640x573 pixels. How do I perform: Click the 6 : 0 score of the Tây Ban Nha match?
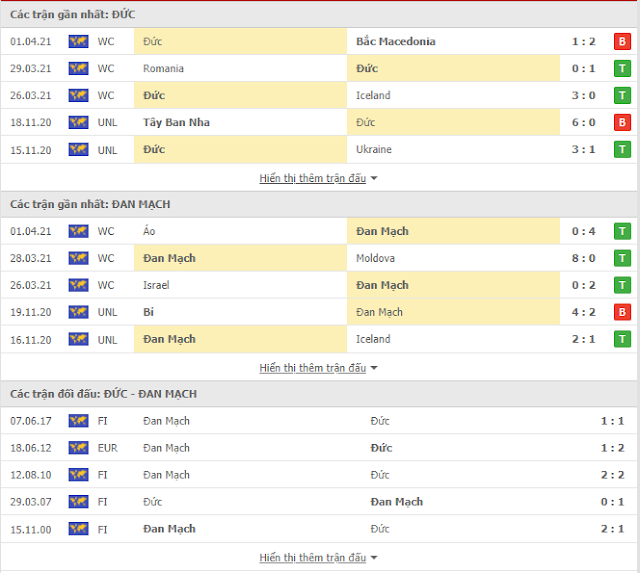583,122
